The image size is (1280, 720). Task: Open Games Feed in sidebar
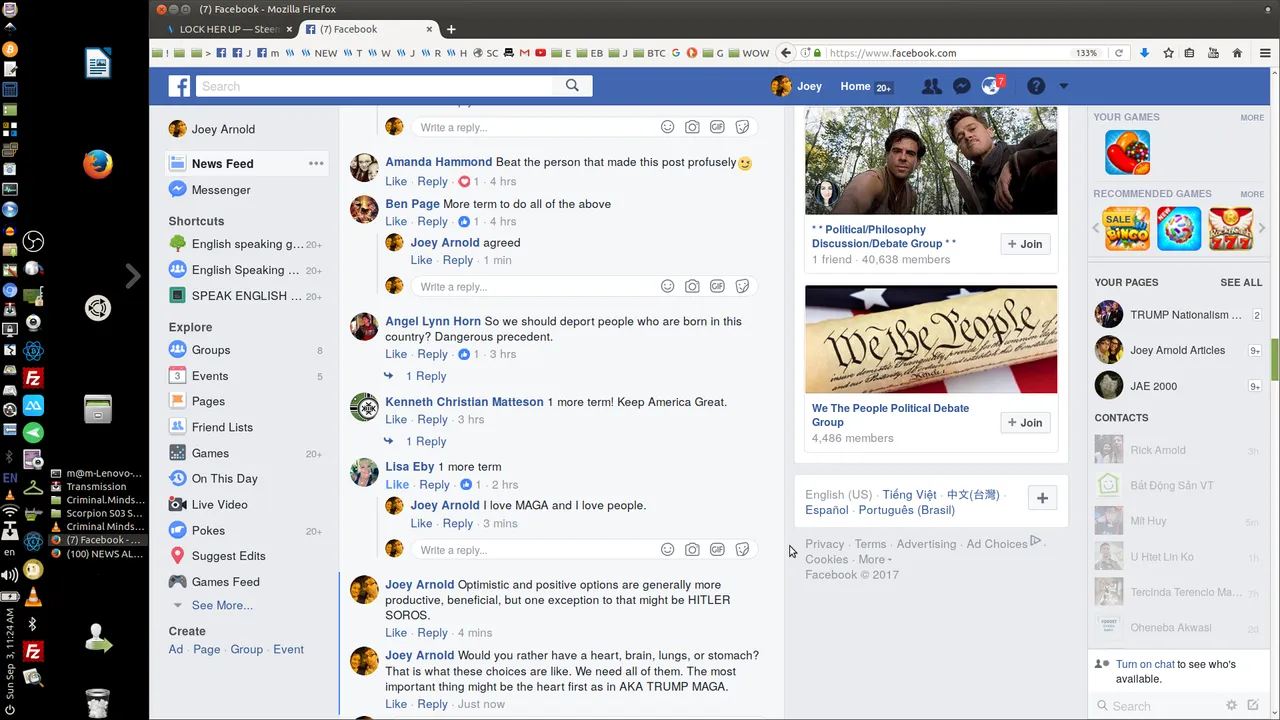point(225,582)
